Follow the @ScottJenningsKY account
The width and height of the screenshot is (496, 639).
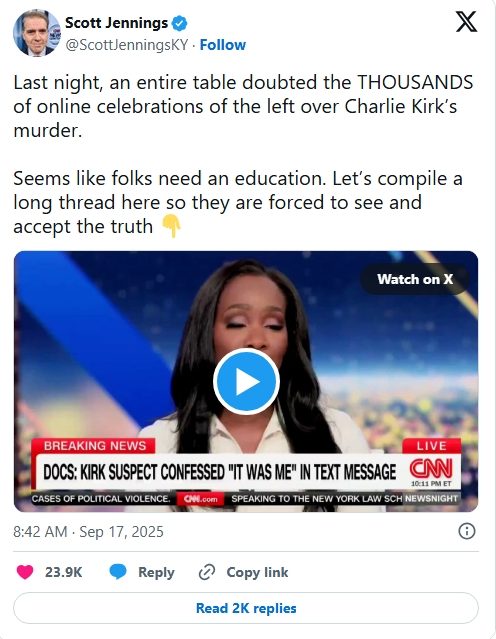point(223,45)
